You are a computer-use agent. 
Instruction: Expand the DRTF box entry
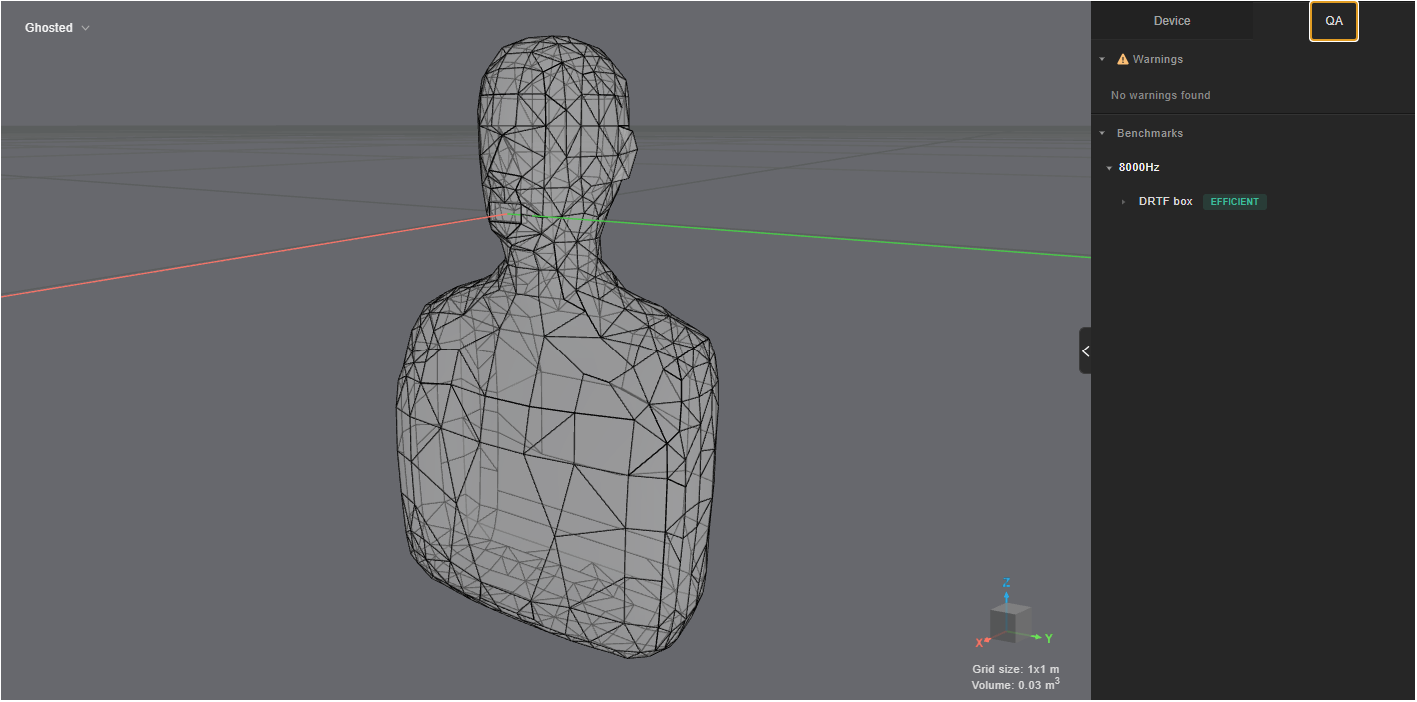point(1123,202)
